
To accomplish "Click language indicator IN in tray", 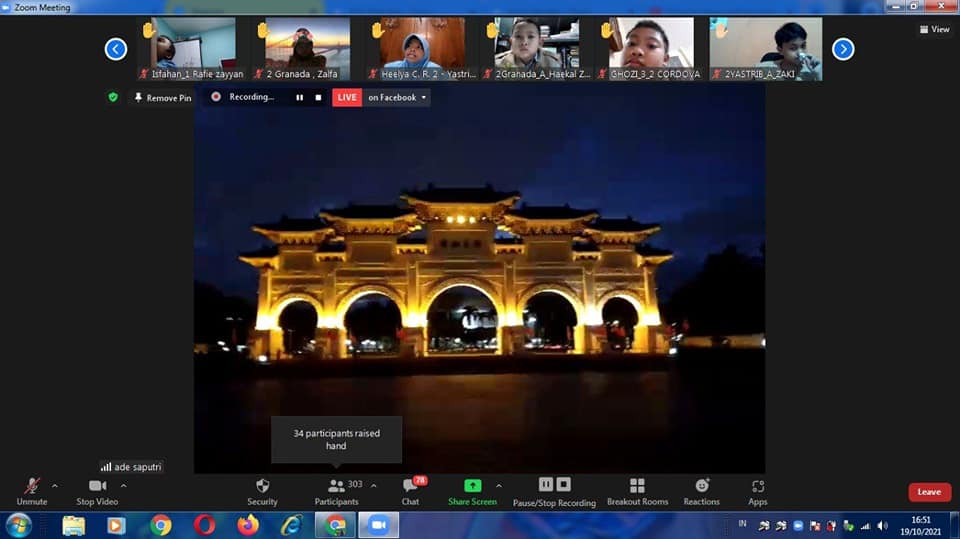I will (x=743, y=524).
